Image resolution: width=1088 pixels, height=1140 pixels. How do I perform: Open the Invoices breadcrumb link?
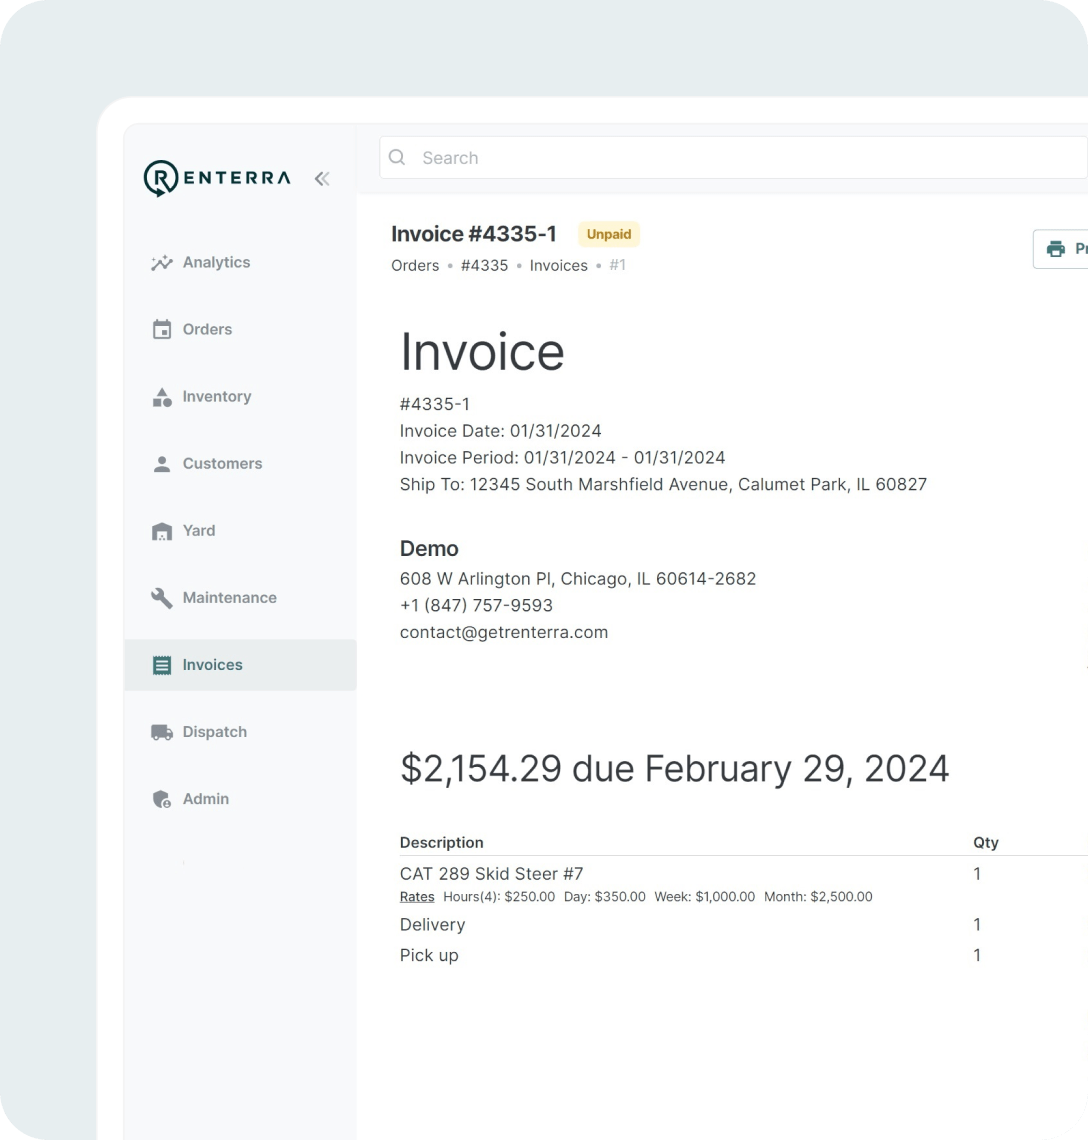[x=558, y=266]
